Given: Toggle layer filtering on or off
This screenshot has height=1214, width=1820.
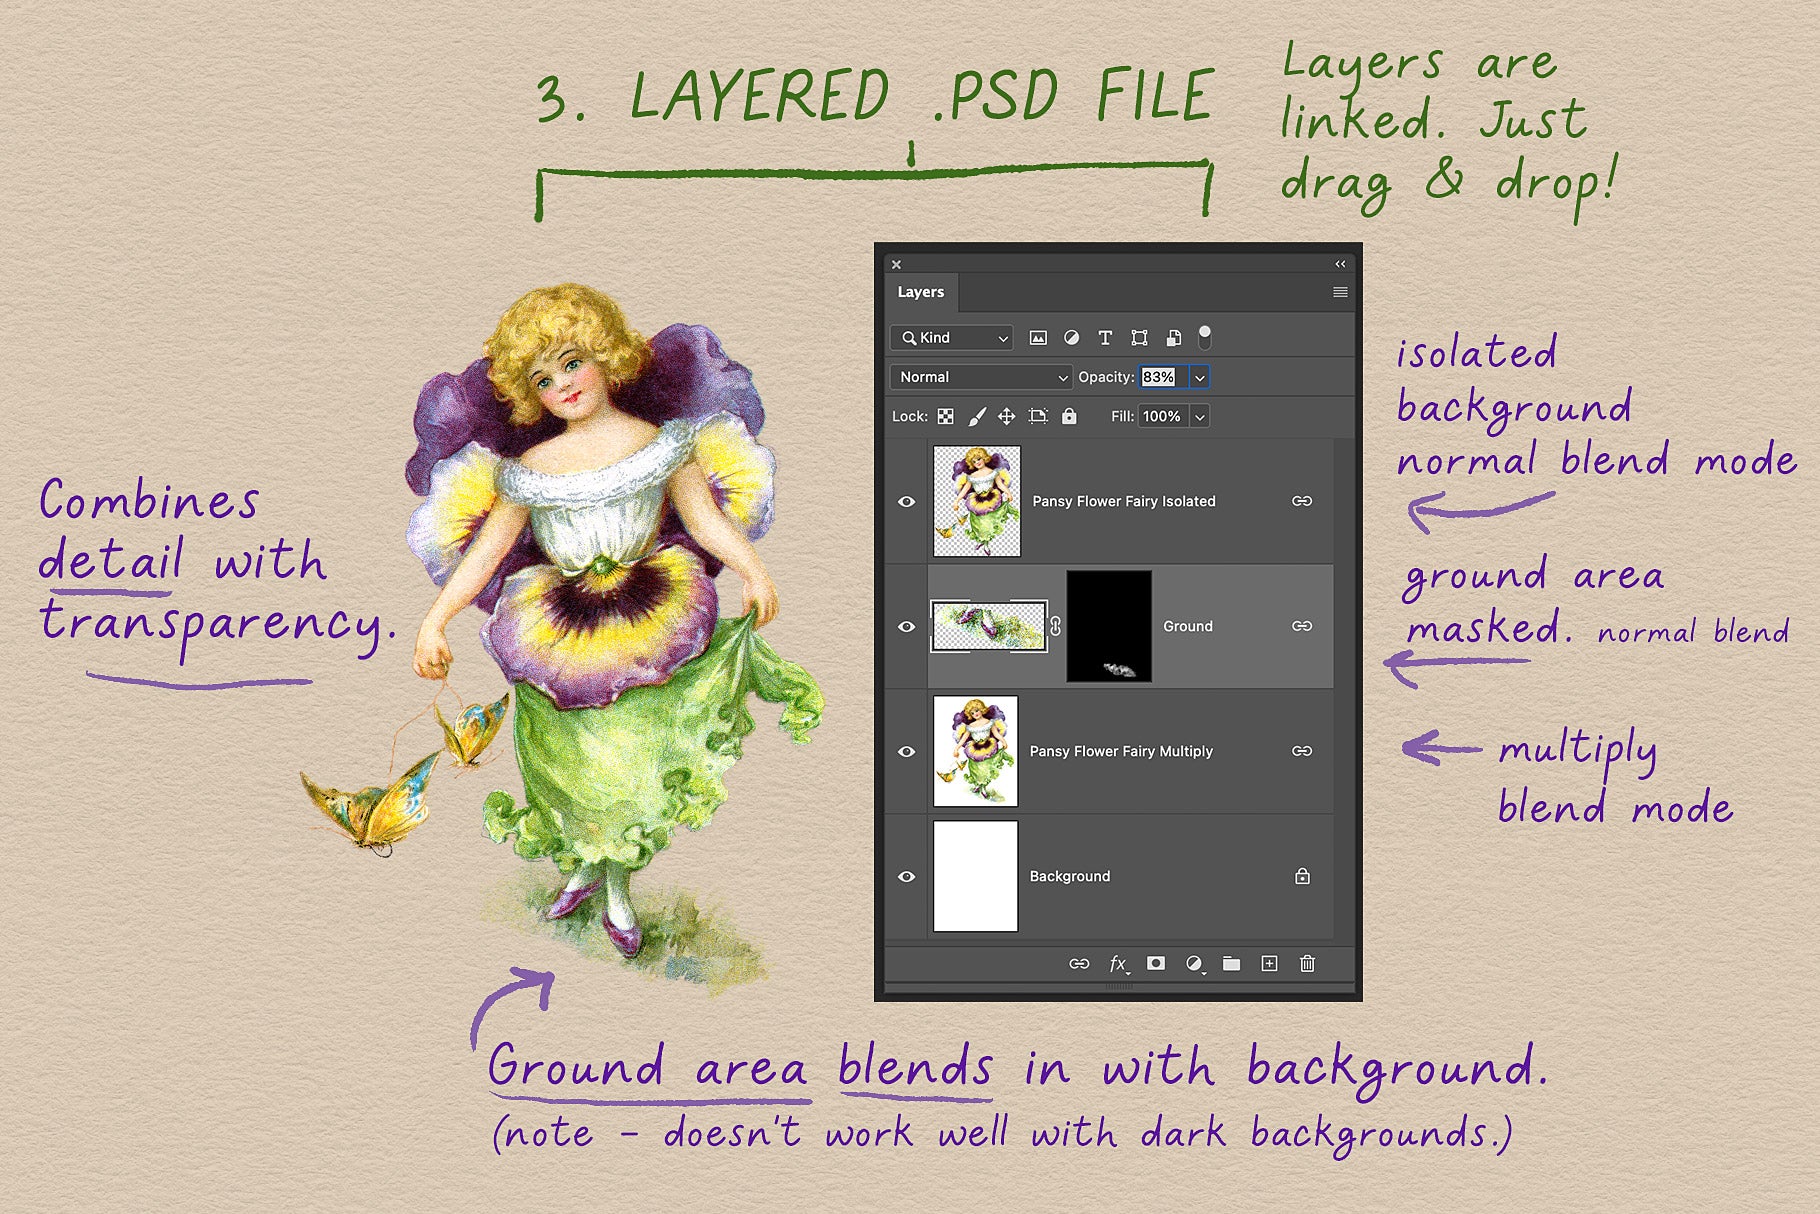Looking at the screenshot, I should pos(1205,337).
